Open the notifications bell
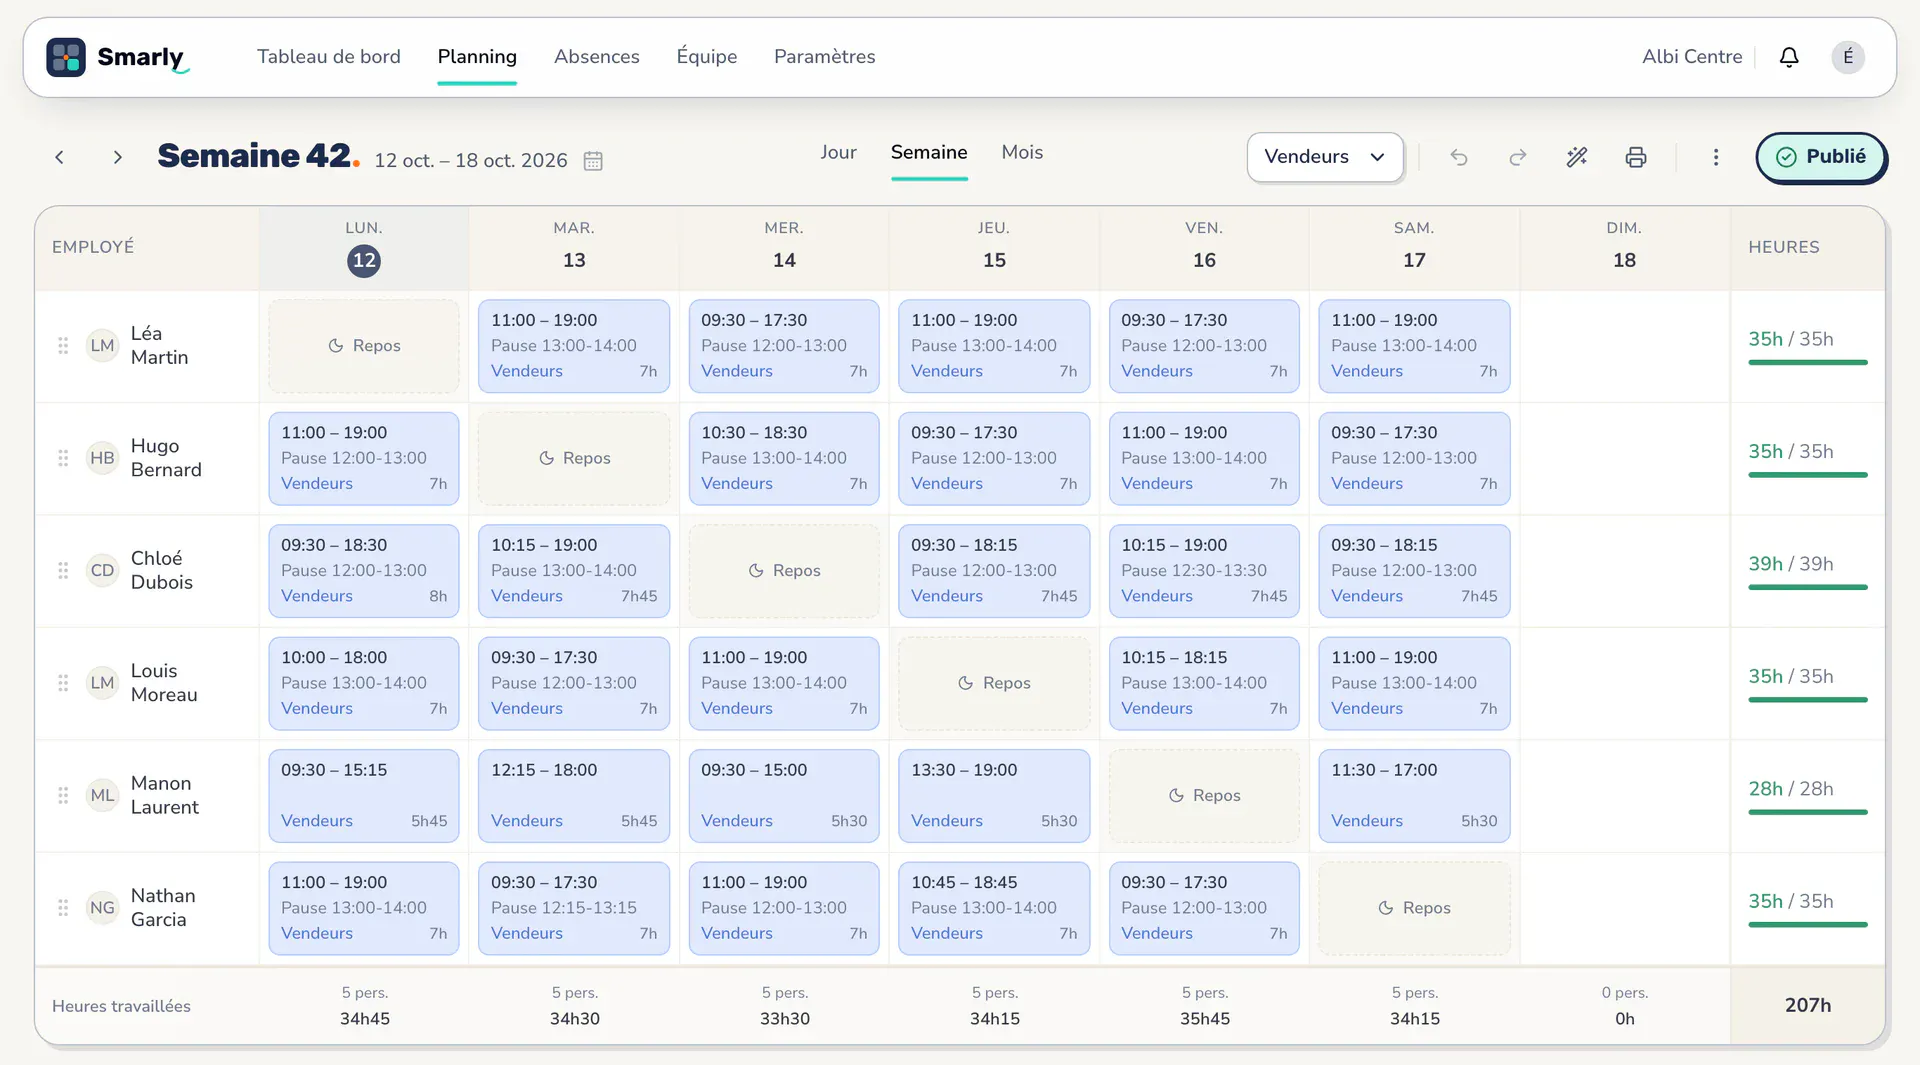Viewport: 1920px width, 1065px height. [x=1789, y=57]
